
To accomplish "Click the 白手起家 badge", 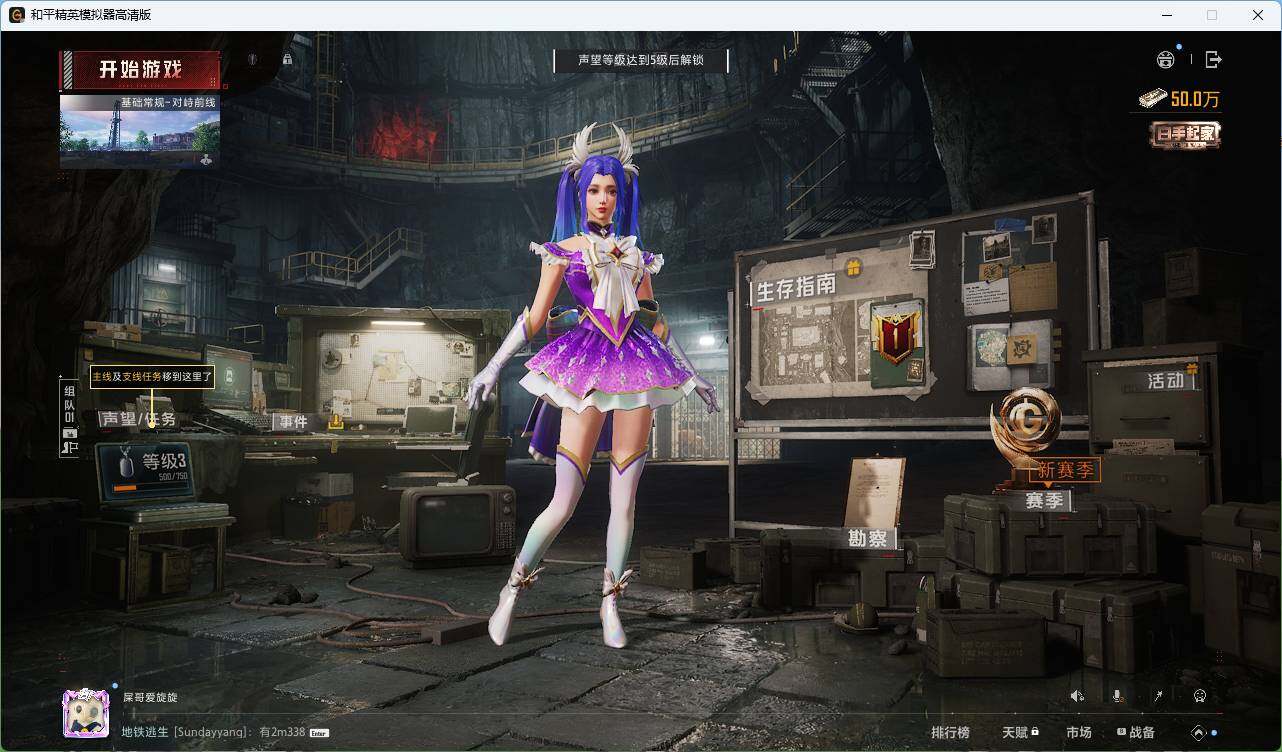I will pos(1185,134).
